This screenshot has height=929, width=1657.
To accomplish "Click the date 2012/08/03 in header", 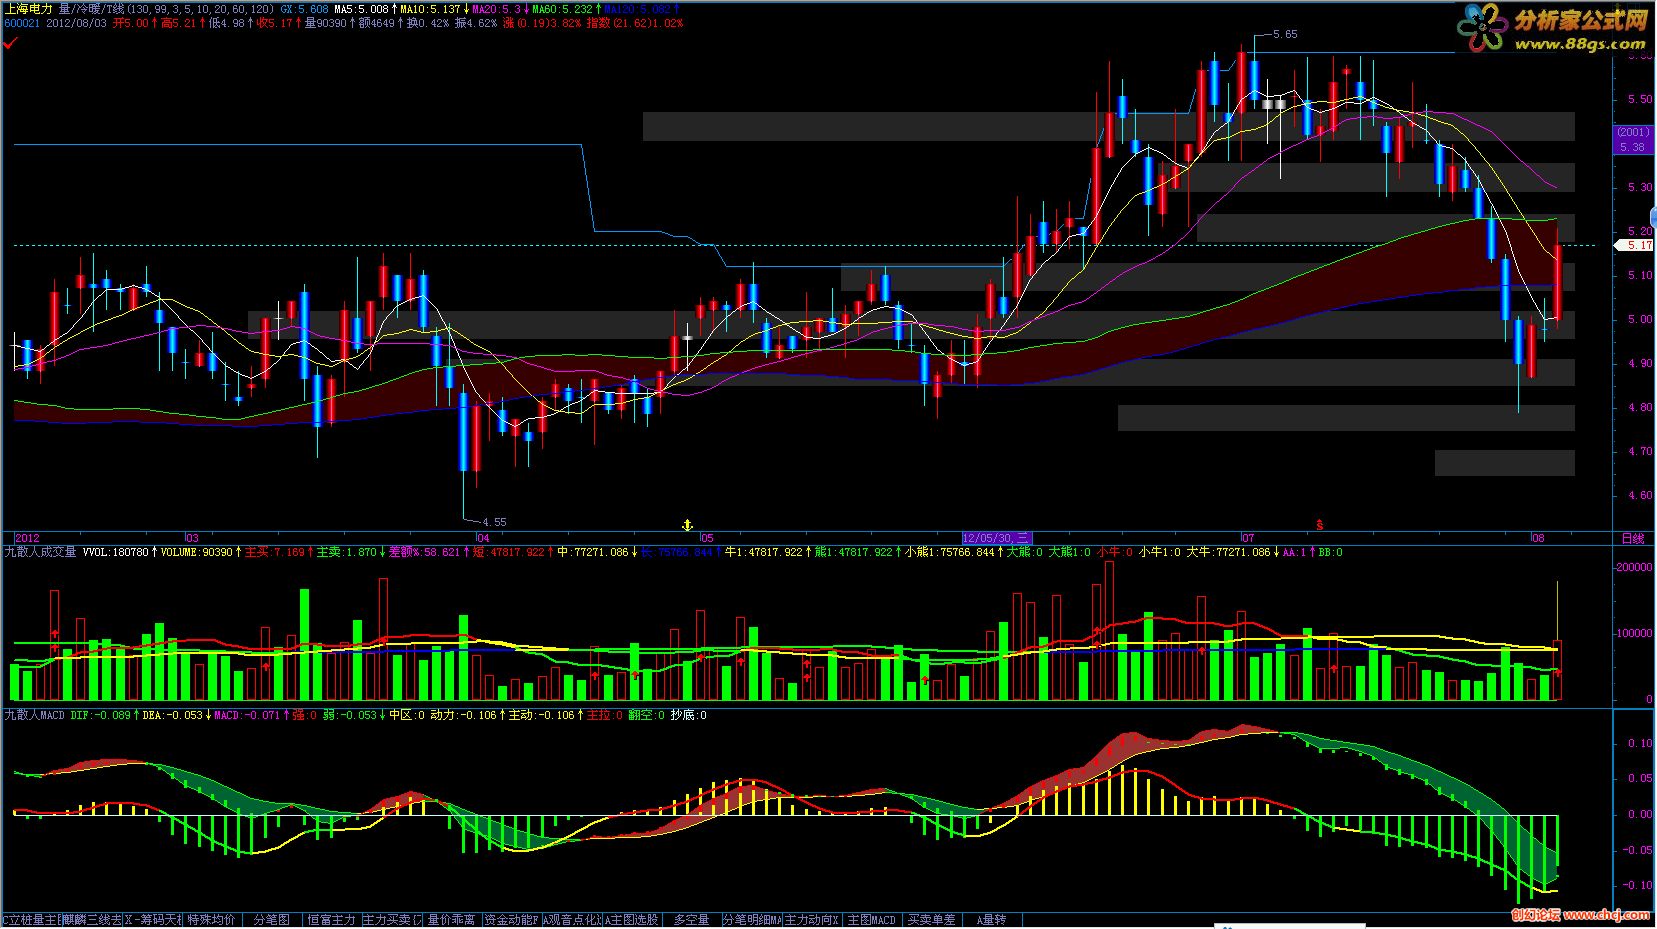I will [x=77, y=22].
